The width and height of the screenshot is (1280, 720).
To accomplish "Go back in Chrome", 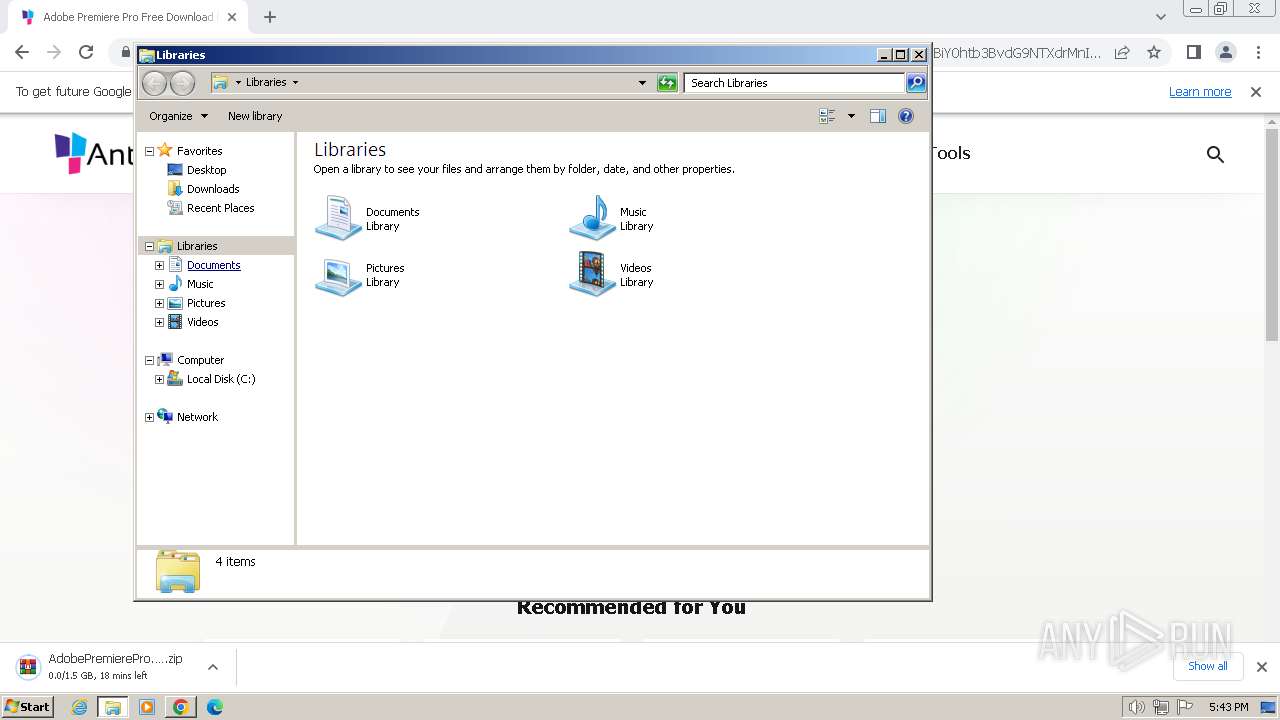I will [x=22, y=52].
